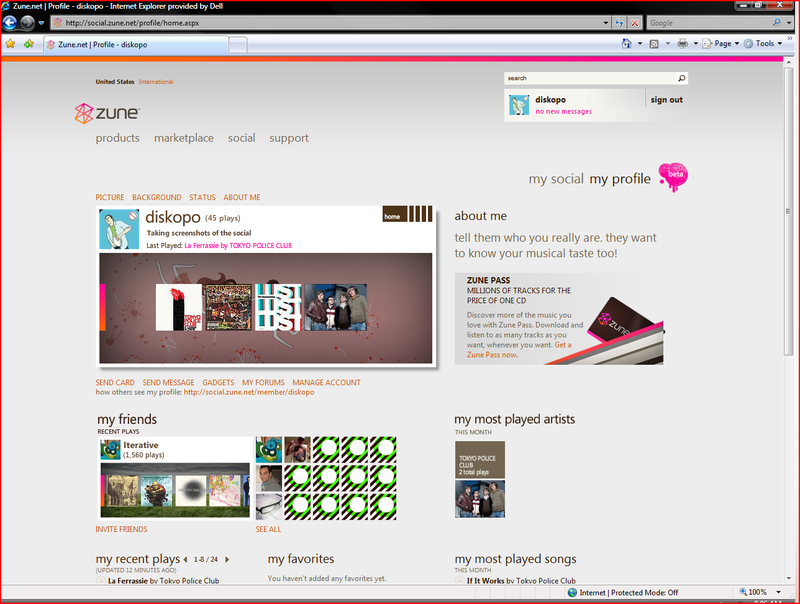Open the marketplace navigation item

[184, 138]
